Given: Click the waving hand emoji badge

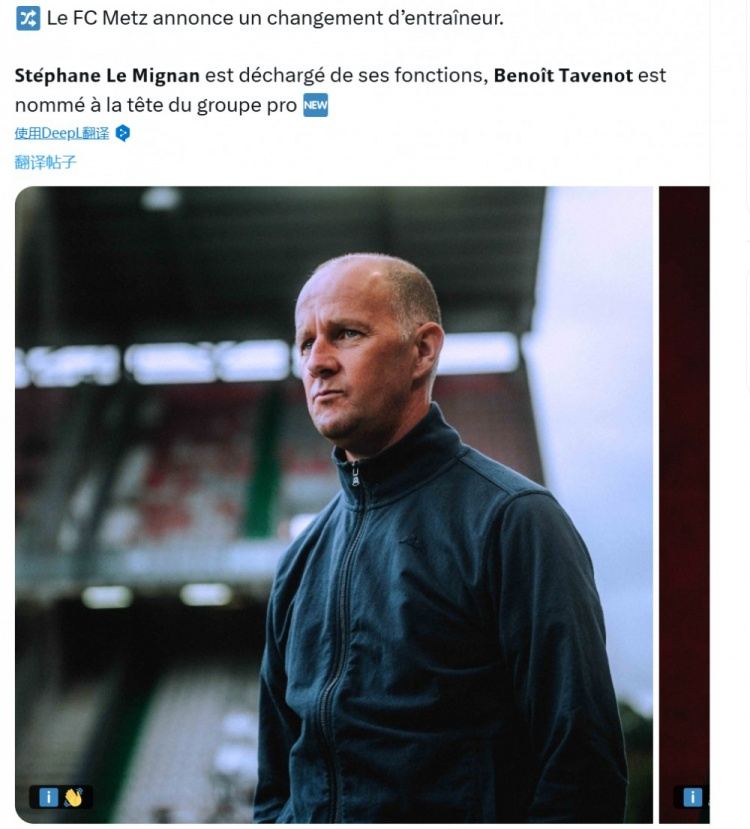Looking at the screenshot, I should (74, 797).
